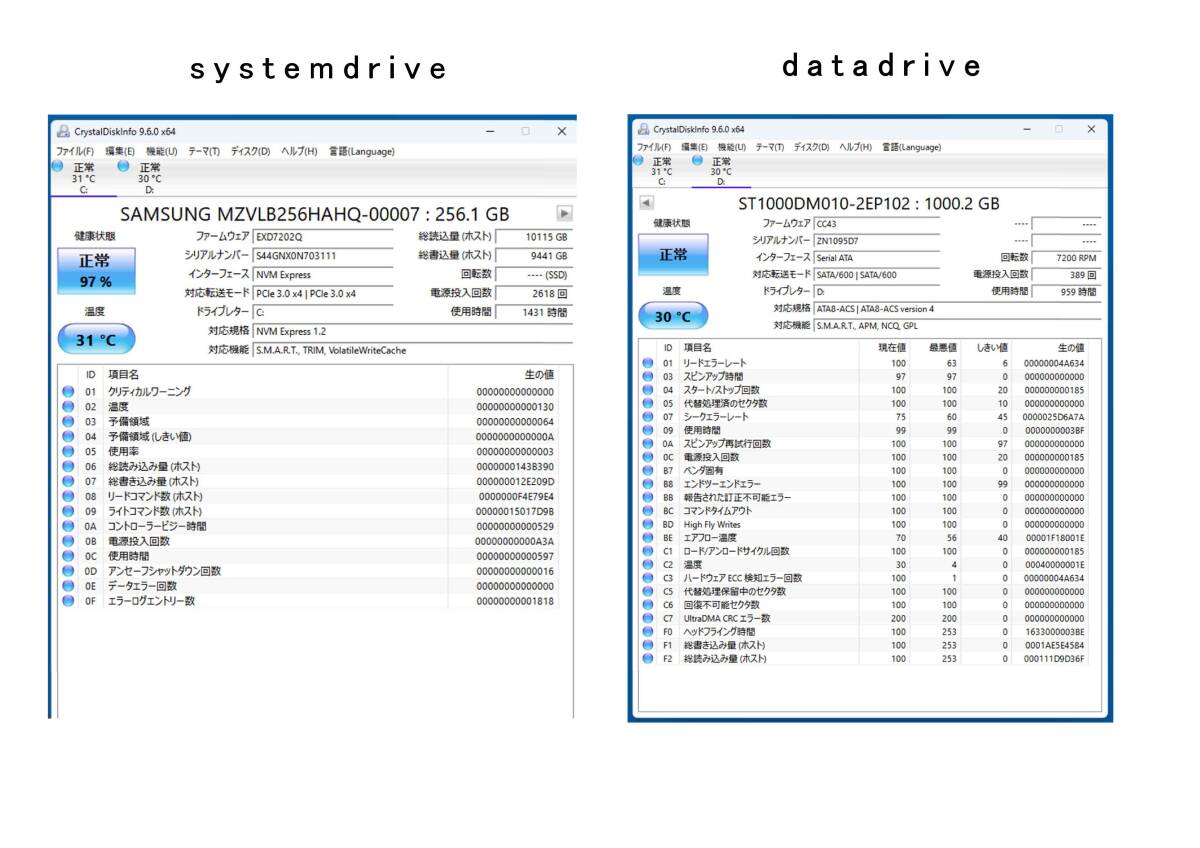1200x848 pixels.
Task: Open テーマ(T) menu in Samsung window
Action: tap(204, 151)
